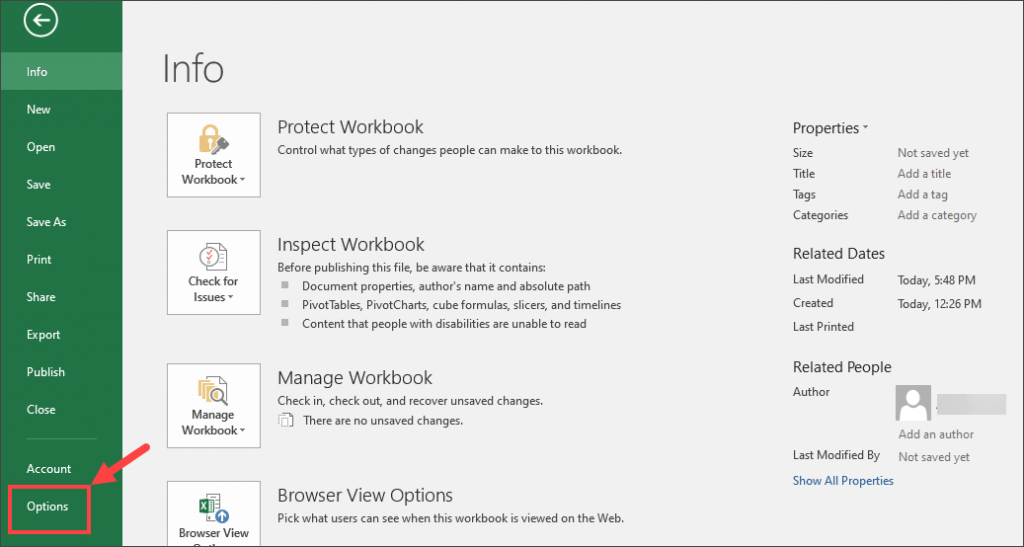The height and width of the screenshot is (547, 1024).
Task: Click Add a tag field
Action: point(922,195)
